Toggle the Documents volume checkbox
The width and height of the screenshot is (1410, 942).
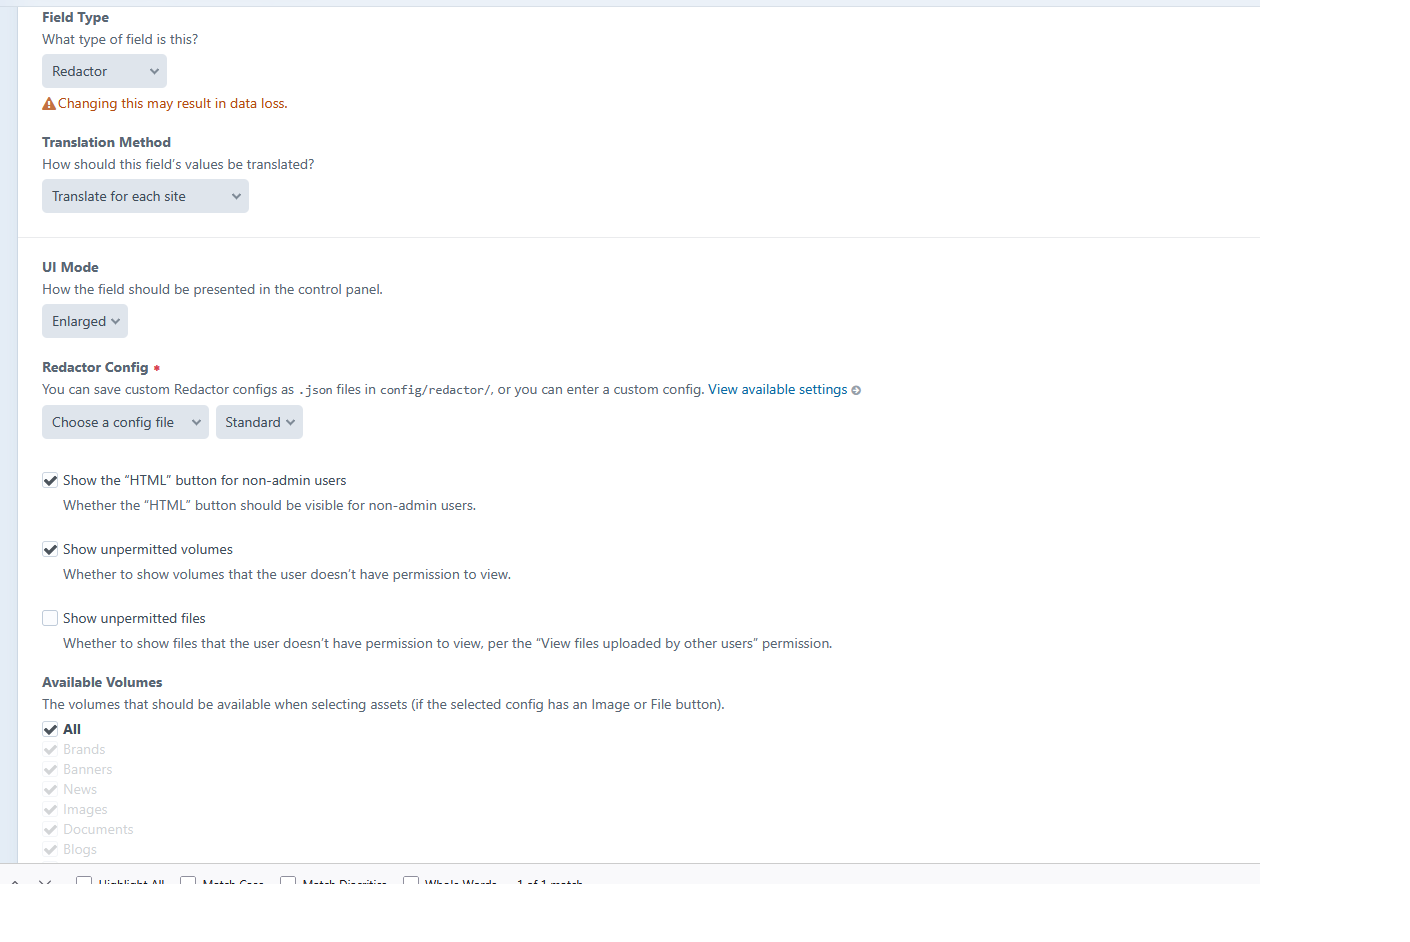pyautogui.click(x=50, y=830)
